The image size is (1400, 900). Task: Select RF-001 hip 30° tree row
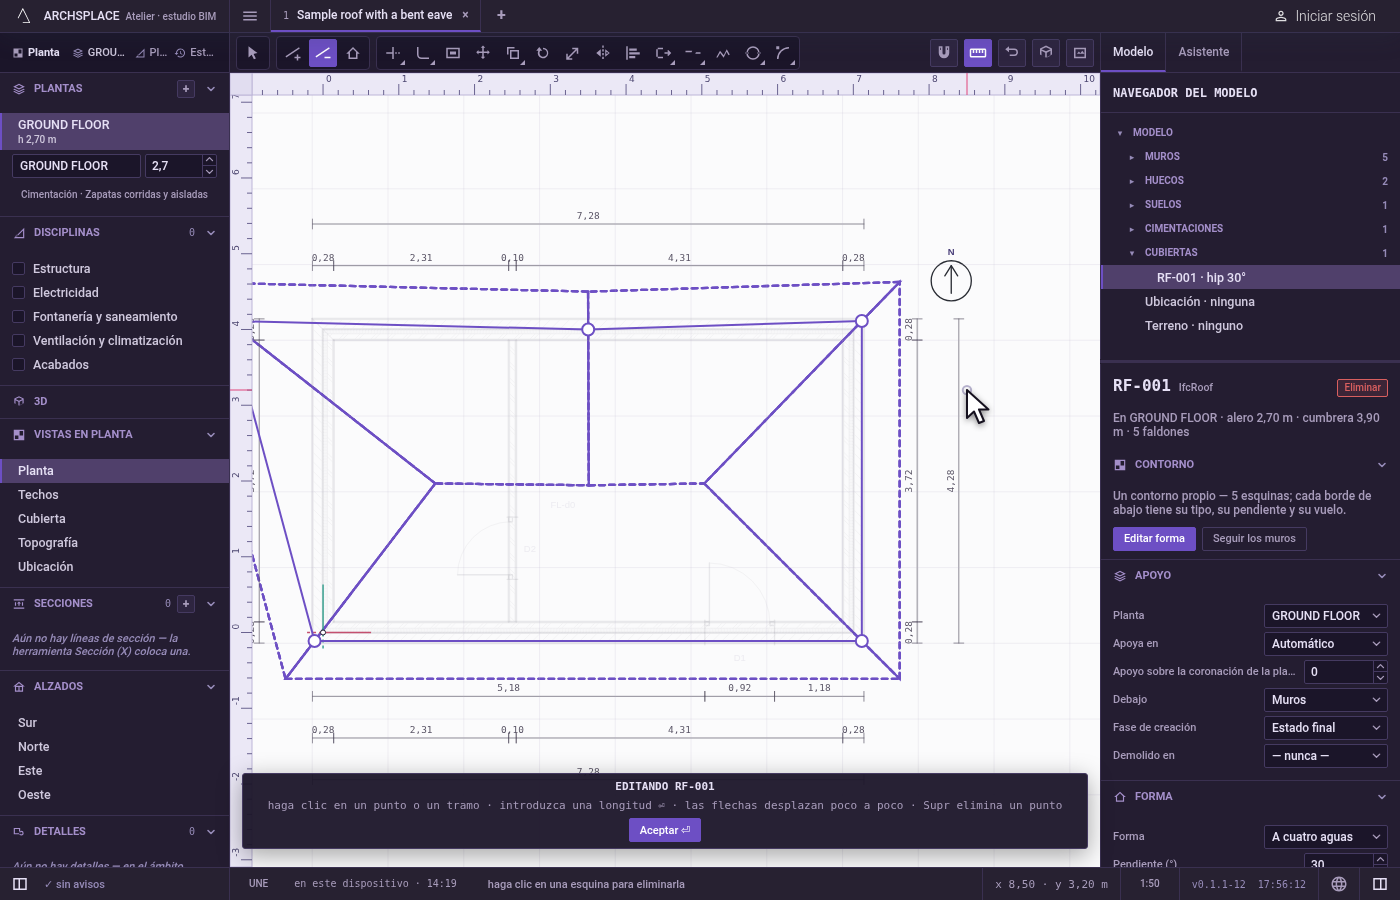click(x=1250, y=278)
